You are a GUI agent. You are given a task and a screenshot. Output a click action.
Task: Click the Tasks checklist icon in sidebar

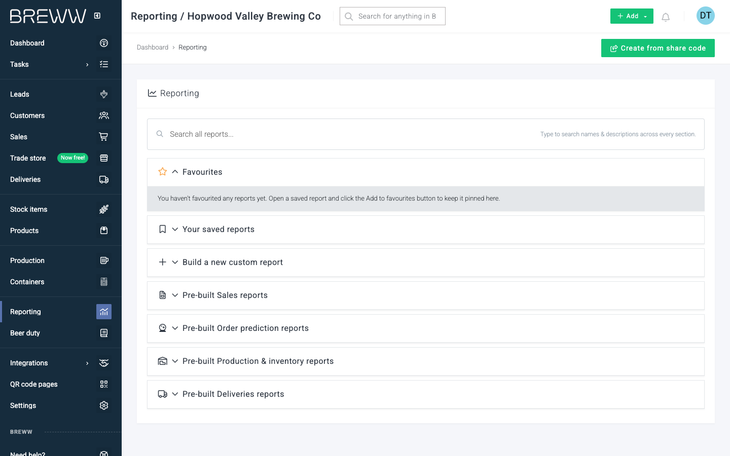click(104, 64)
